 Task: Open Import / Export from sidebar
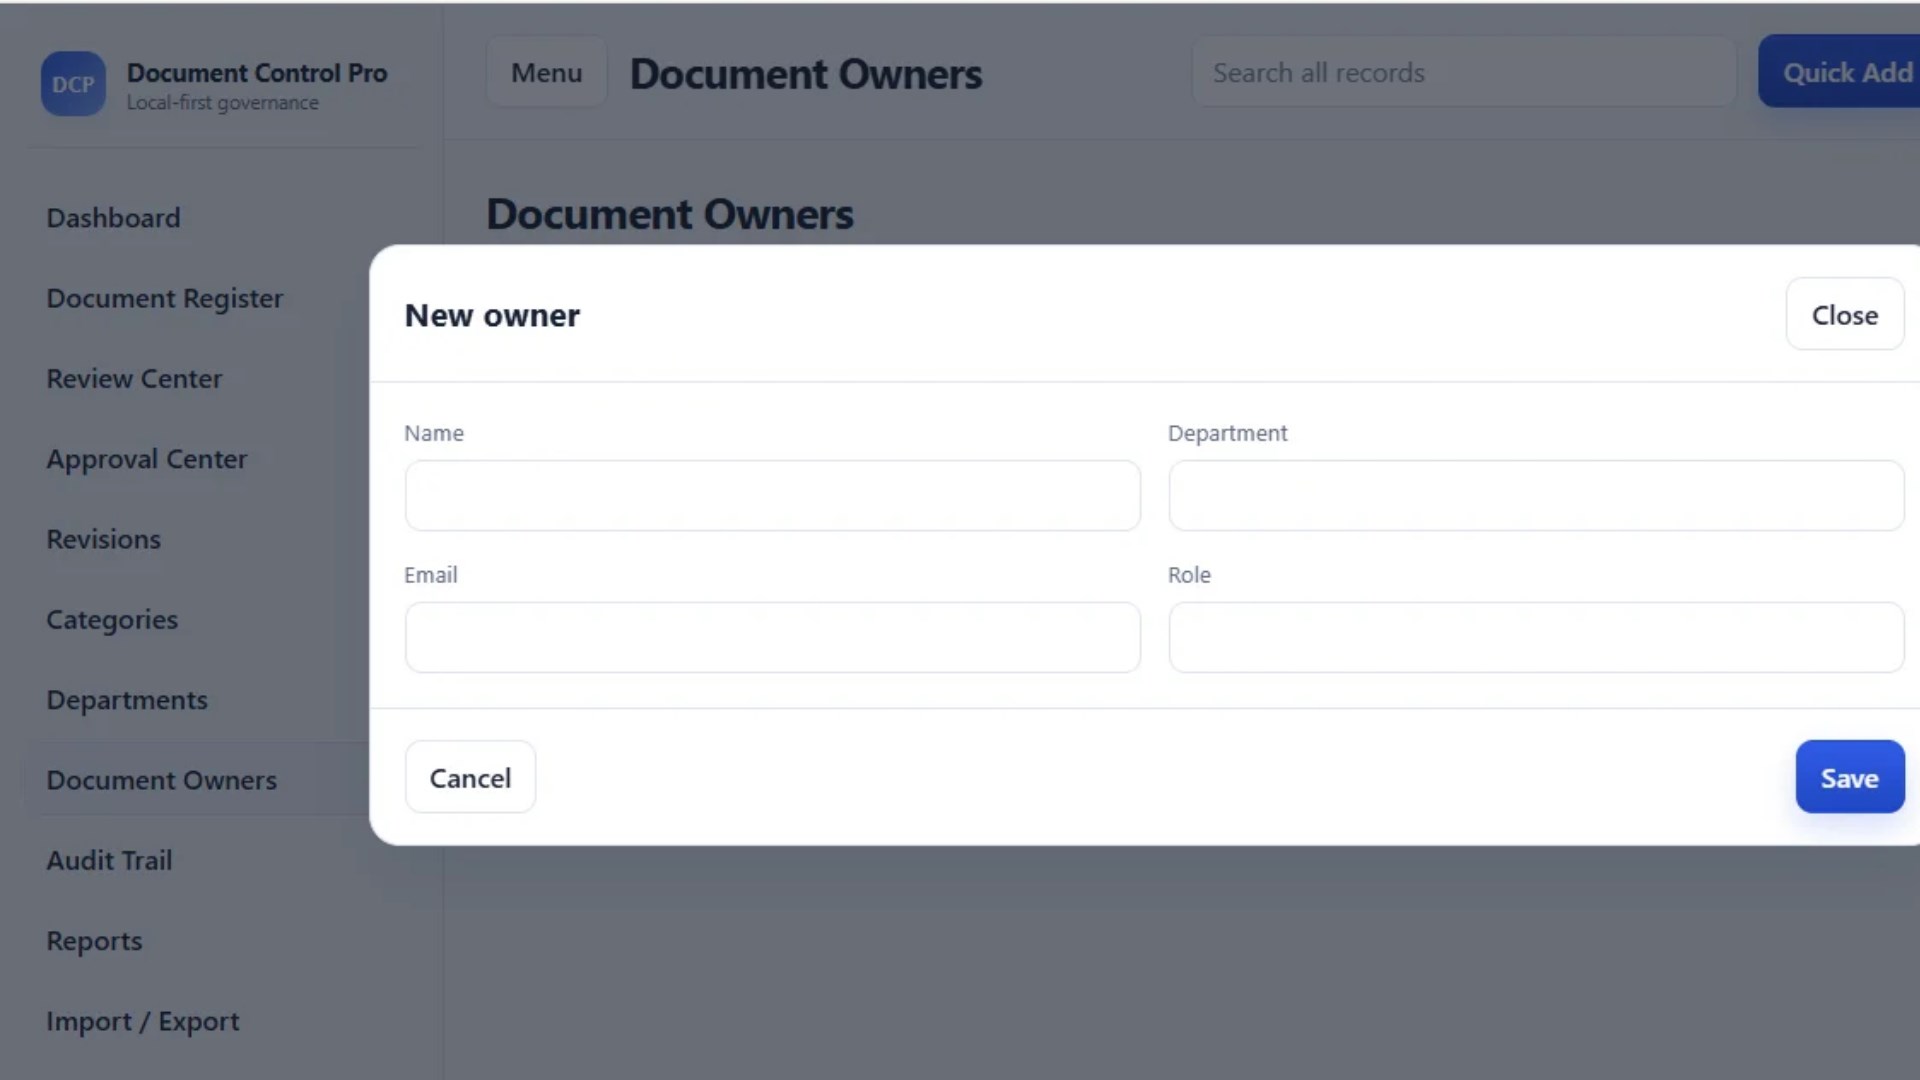[143, 1021]
